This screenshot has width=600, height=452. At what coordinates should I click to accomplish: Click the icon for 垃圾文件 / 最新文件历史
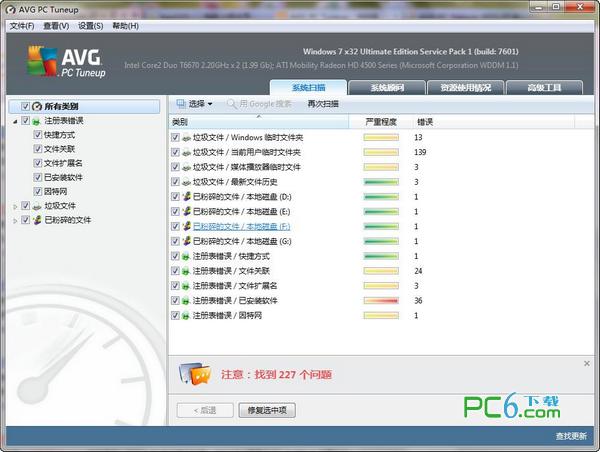pos(186,182)
